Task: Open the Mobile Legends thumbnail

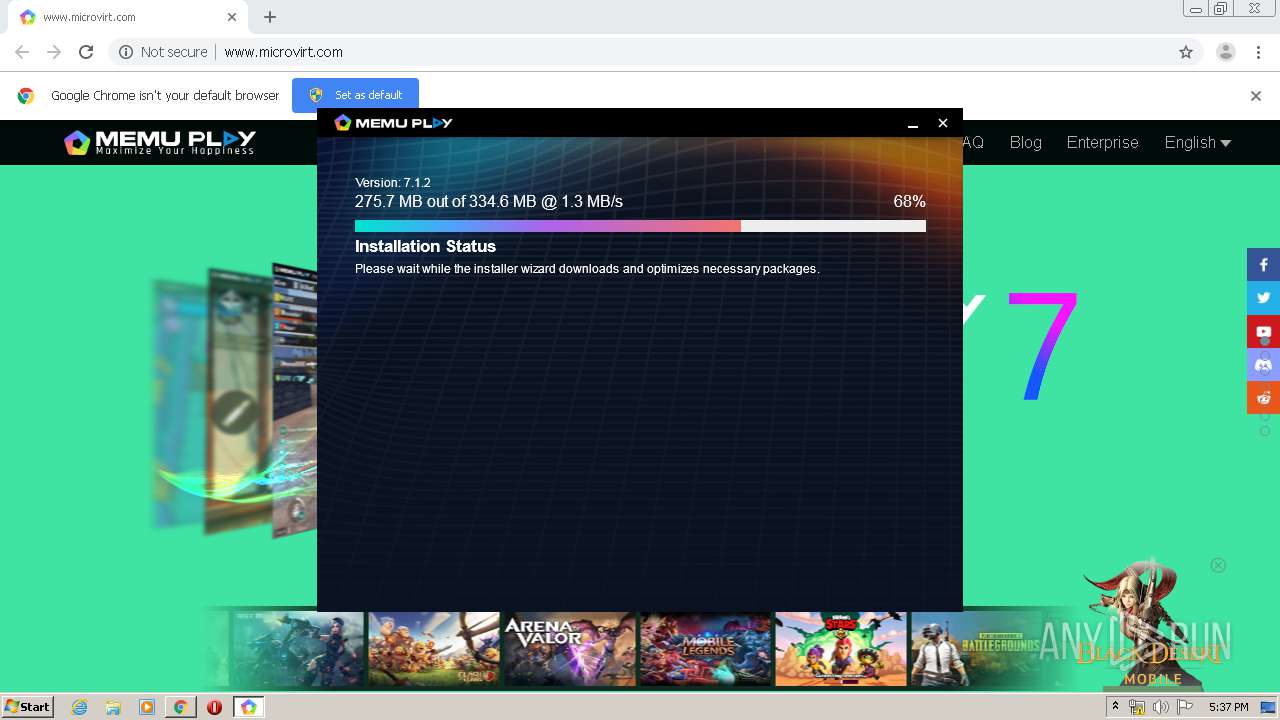Action: 705,649
